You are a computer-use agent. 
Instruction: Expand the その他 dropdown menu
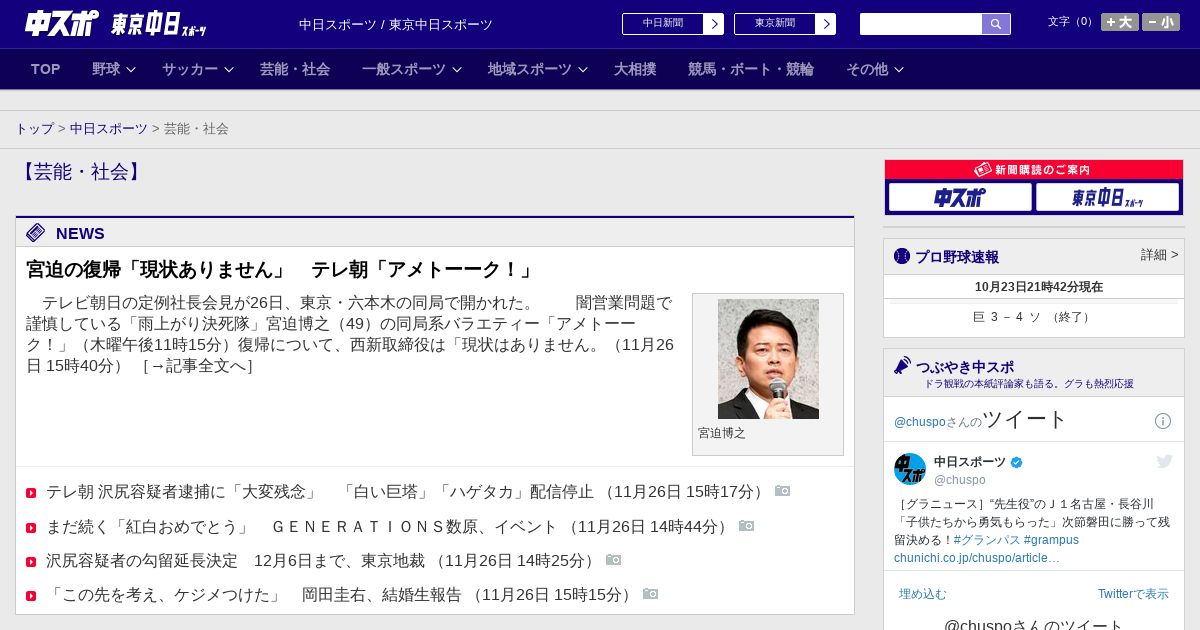[x=875, y=69]
